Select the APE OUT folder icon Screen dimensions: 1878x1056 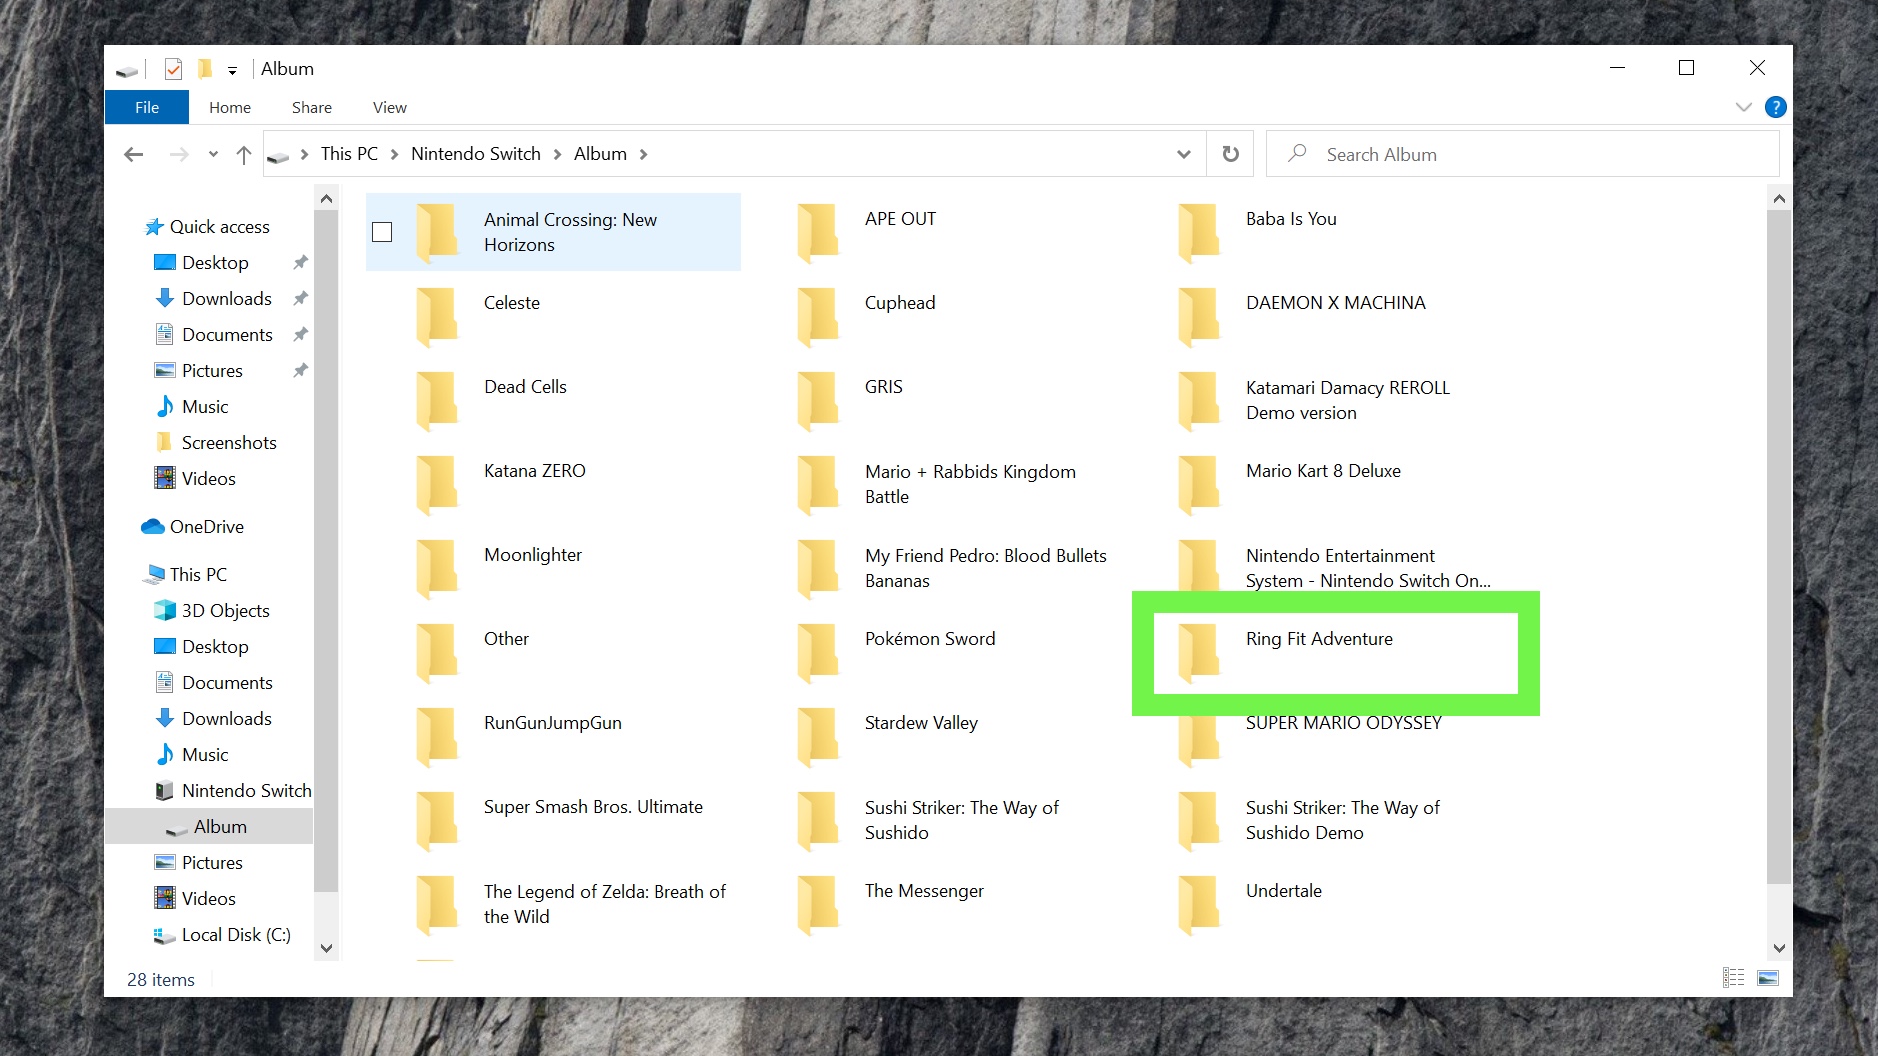(818, 232)
